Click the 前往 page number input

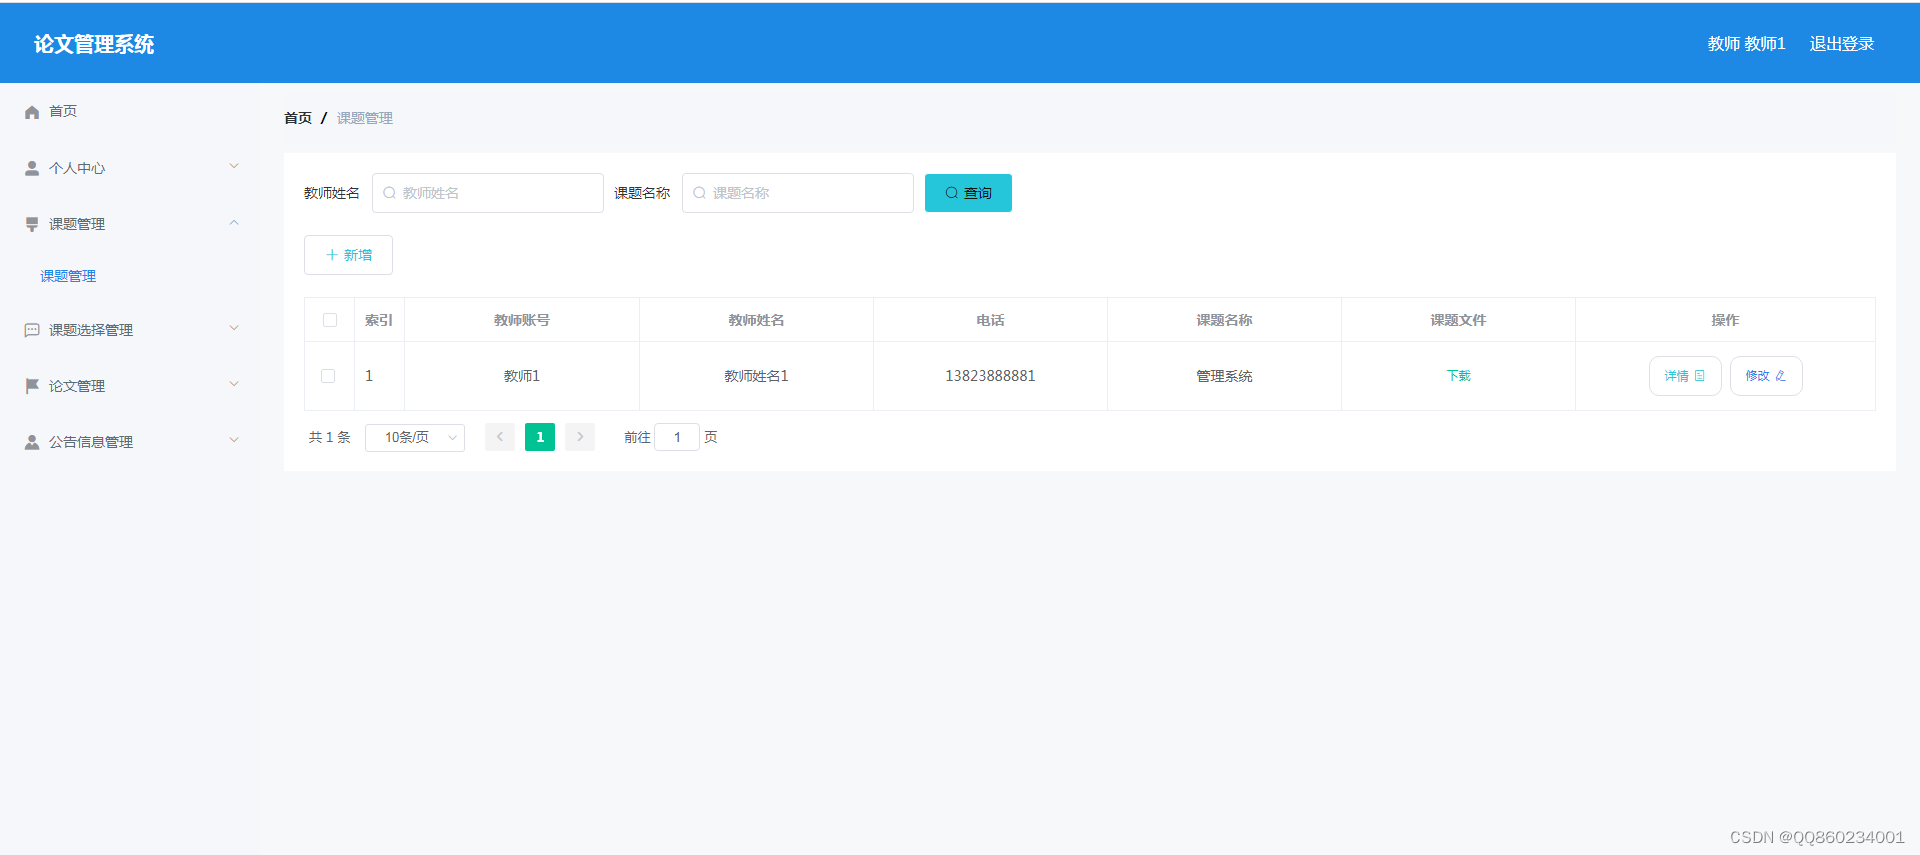(677, 437)
